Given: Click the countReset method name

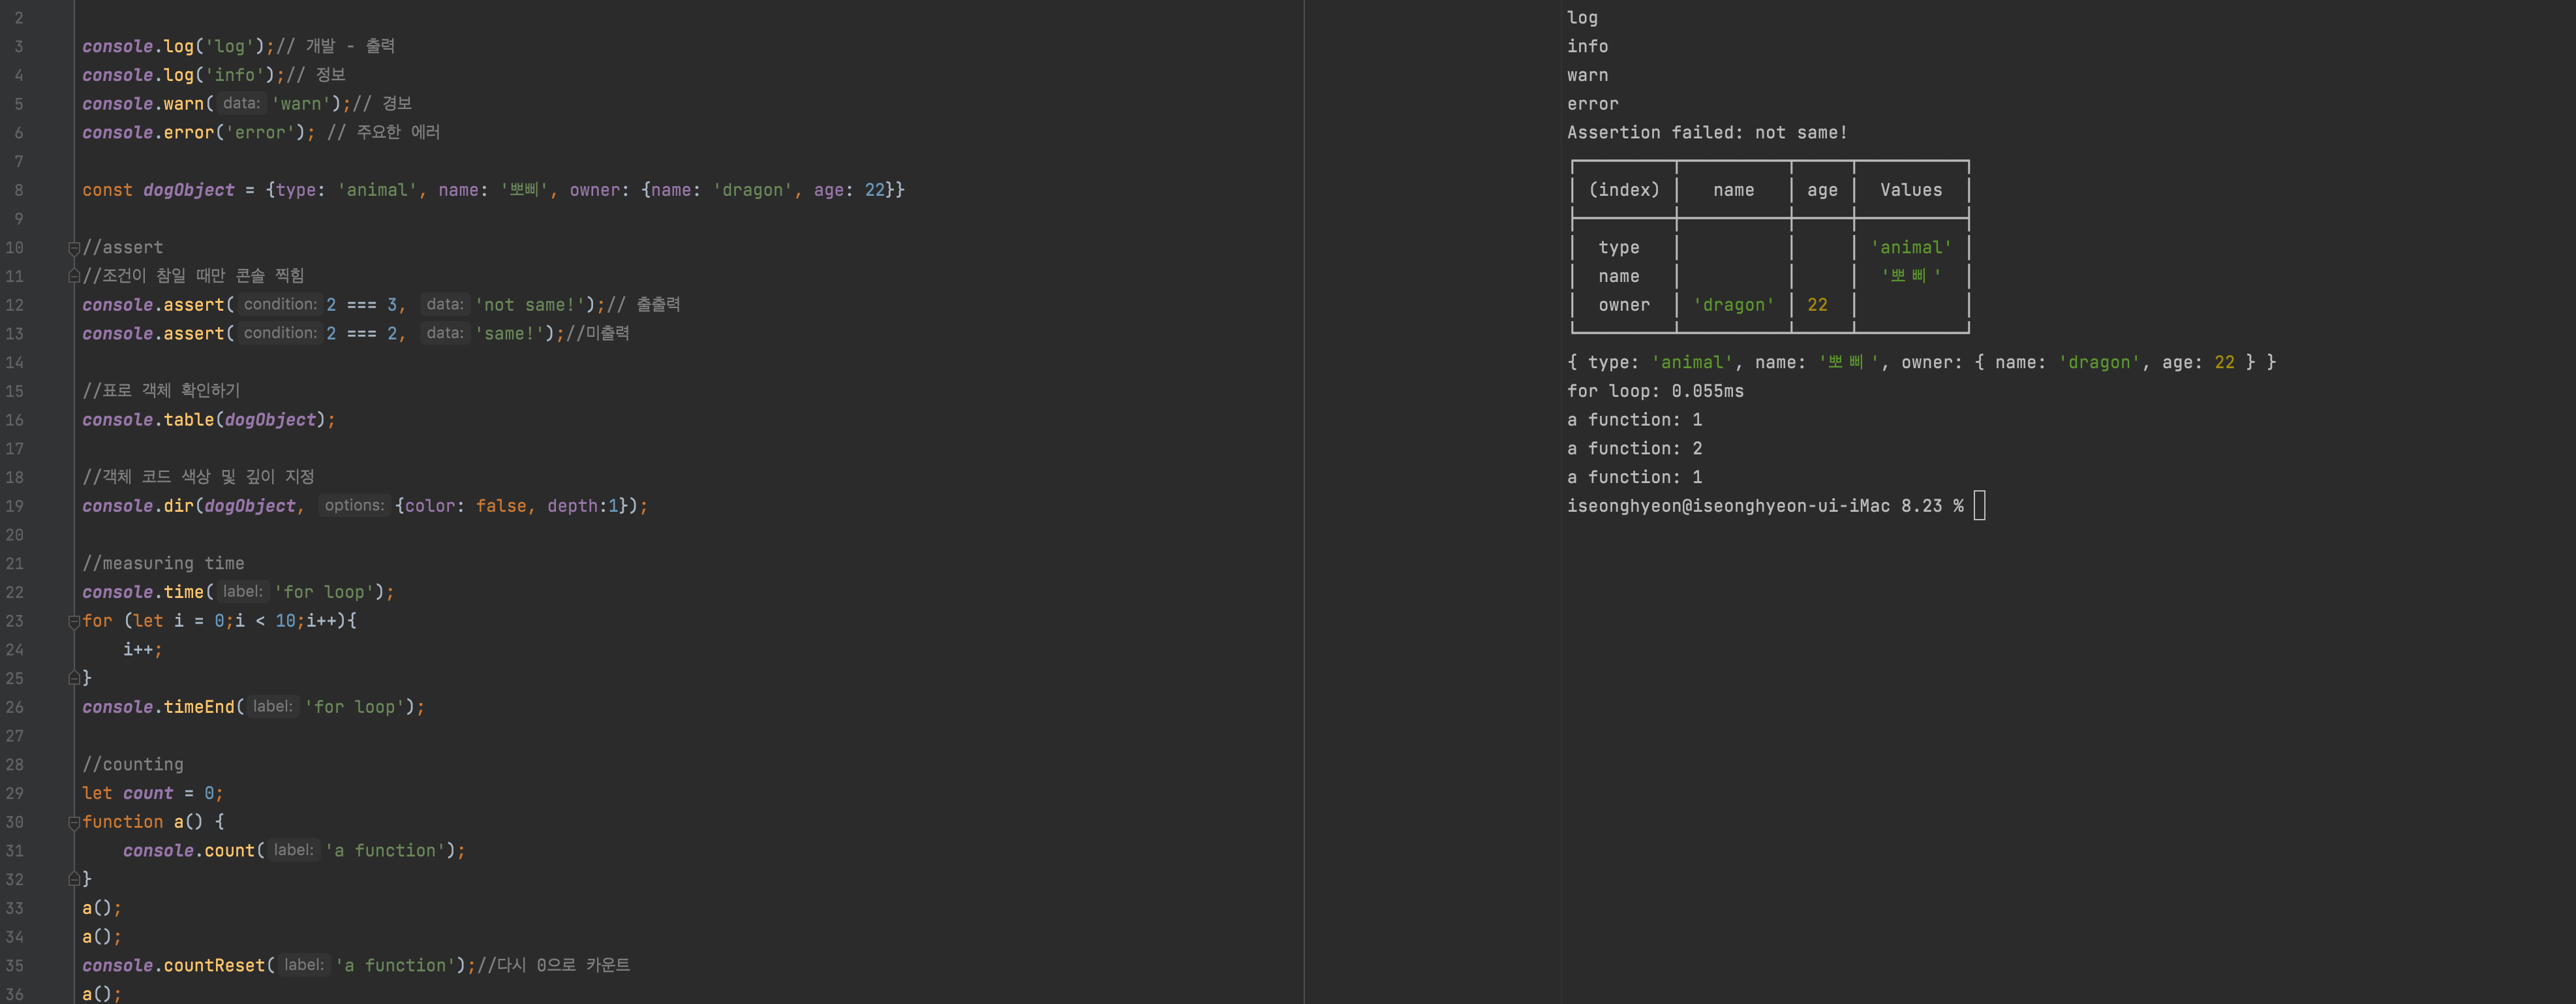Looking at the screenshot, I should pyautogui.click(x=214, y=965).
